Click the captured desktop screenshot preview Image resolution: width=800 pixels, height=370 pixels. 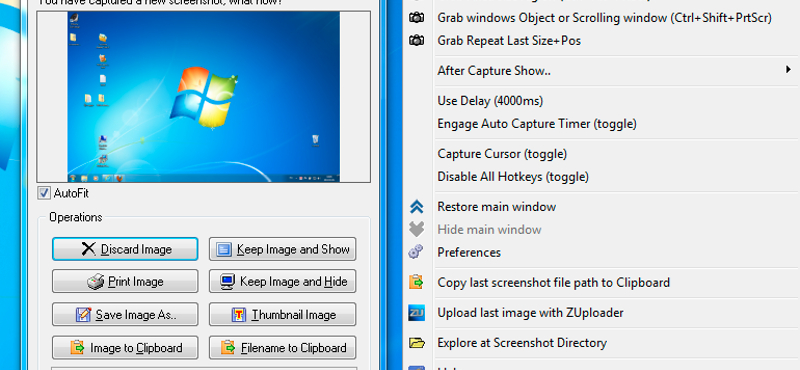(x=204, y=97)
